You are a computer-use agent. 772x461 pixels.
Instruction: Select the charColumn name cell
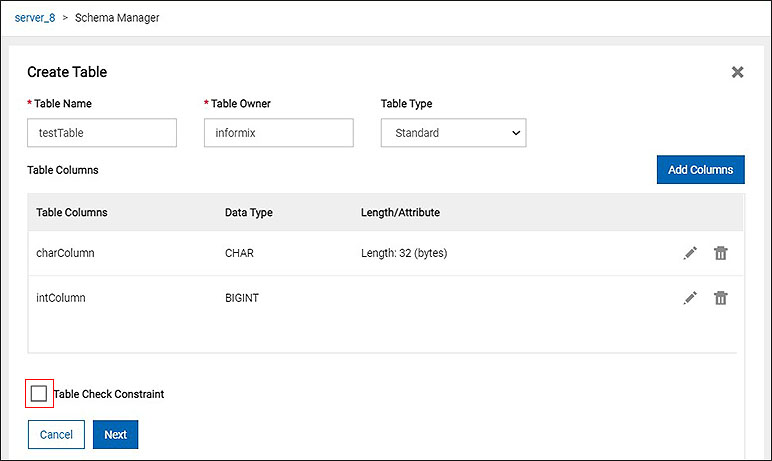coord(65,254)
